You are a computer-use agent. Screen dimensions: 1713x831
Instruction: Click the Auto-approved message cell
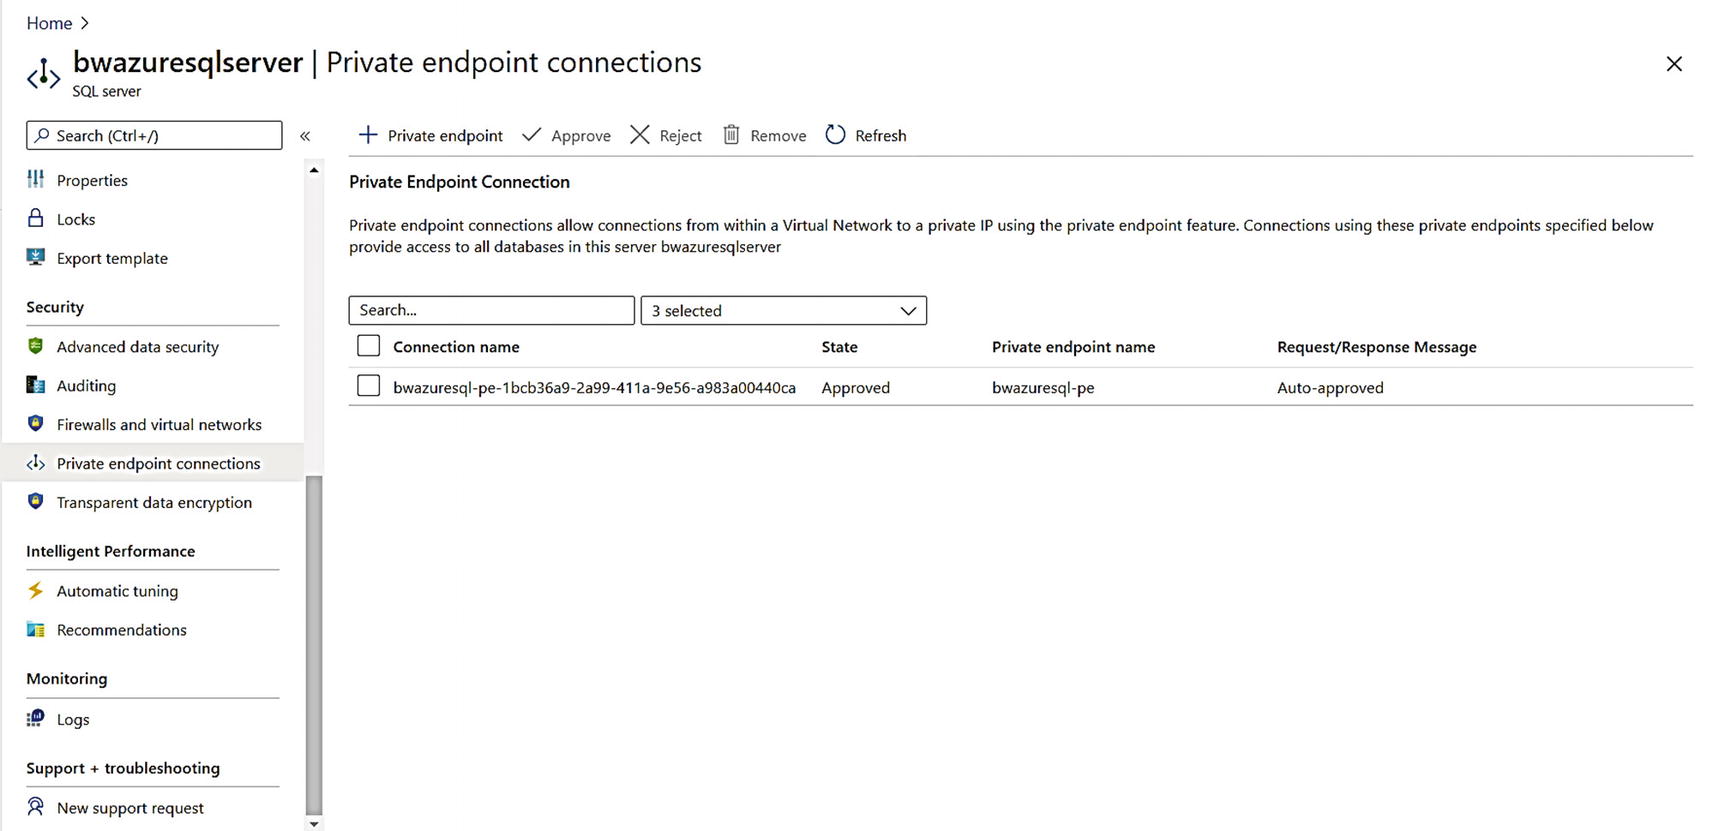(x=1330, y=387)
